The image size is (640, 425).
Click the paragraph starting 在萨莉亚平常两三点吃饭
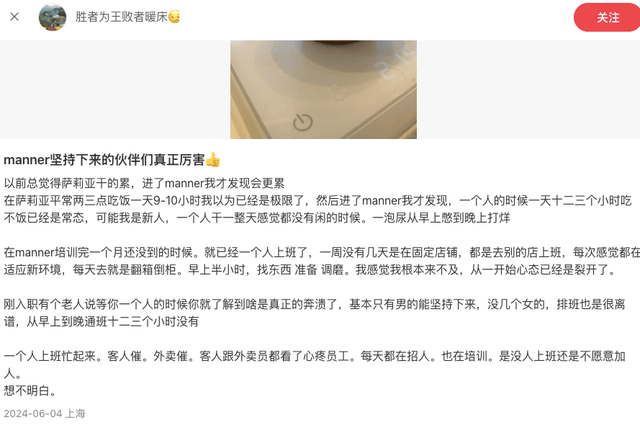(x=318, y=209)
